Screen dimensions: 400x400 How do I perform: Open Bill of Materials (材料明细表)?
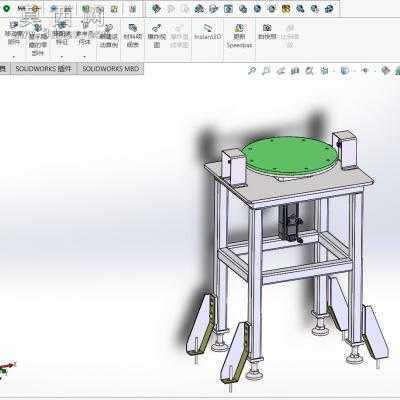click(133, 35)
